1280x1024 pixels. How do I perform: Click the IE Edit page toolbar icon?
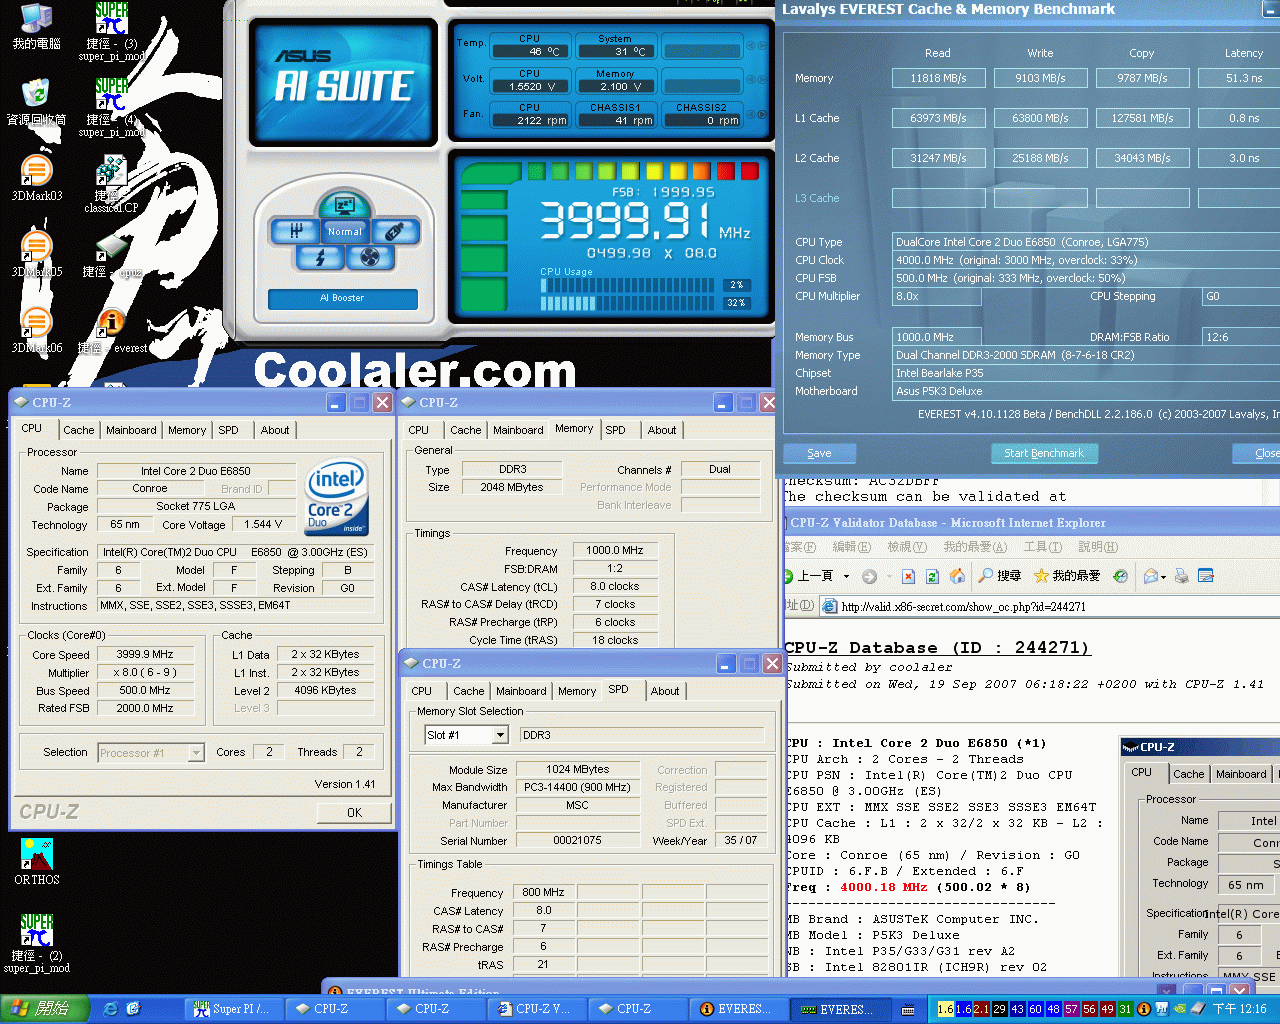click(x=1206, y=576)
